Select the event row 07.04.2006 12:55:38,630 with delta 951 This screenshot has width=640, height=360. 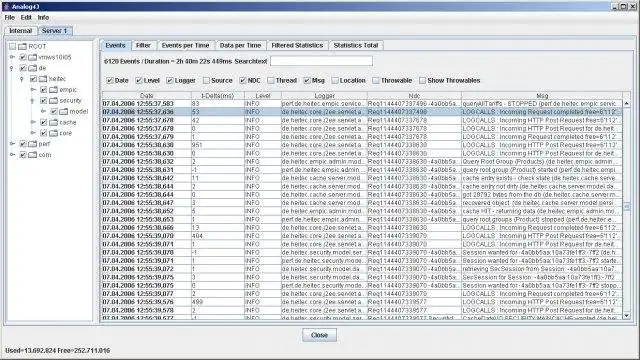[x=362, y=145]
